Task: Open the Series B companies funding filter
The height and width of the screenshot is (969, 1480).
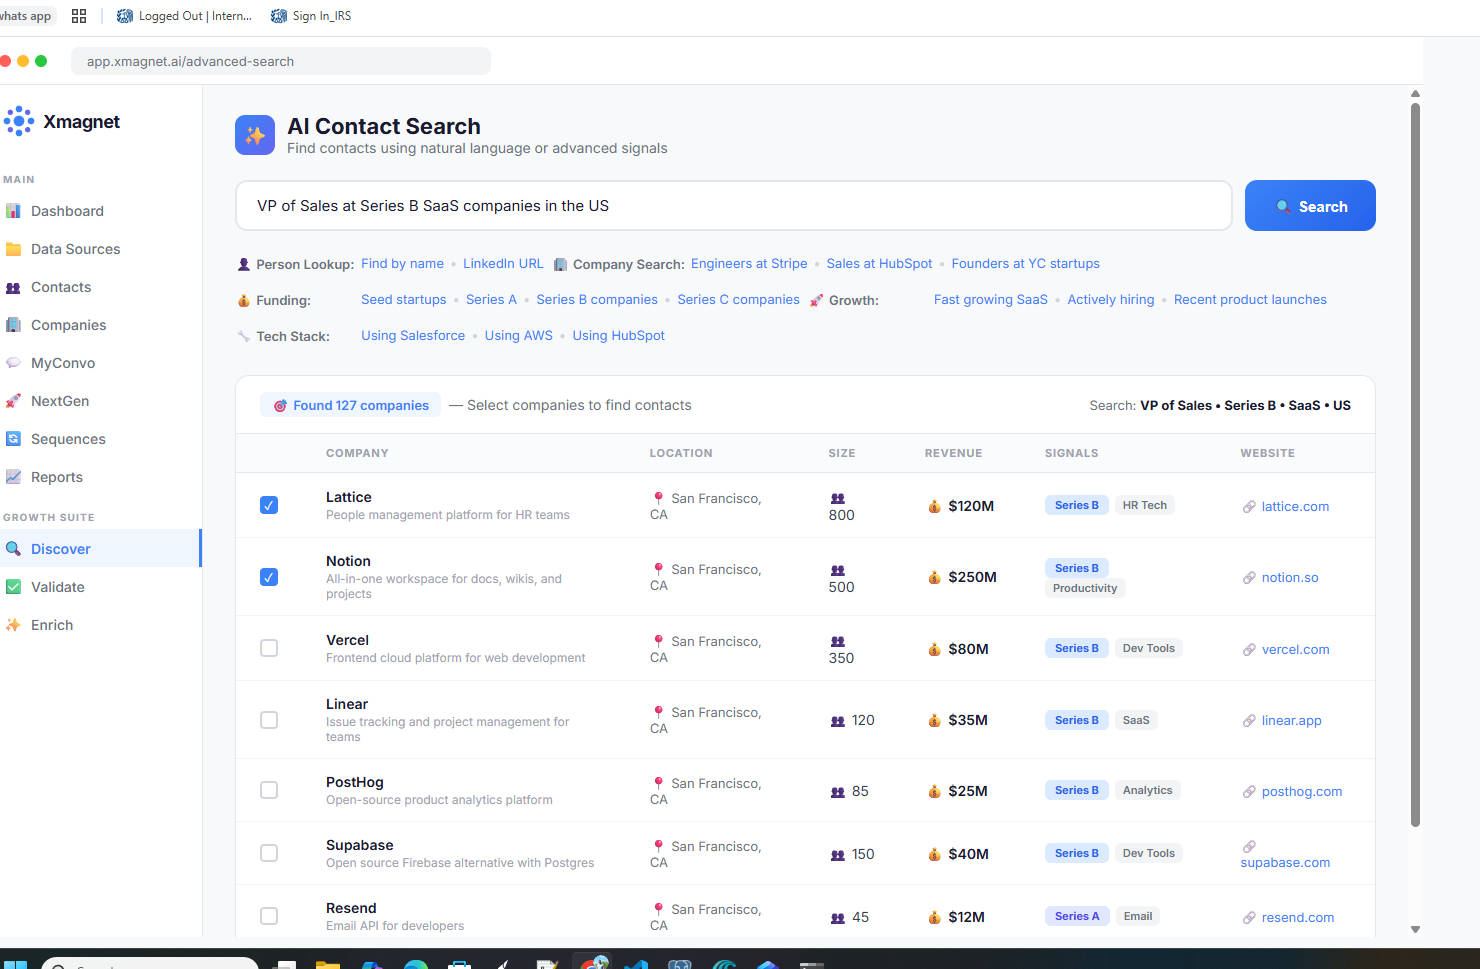Action: click(597, 299)
